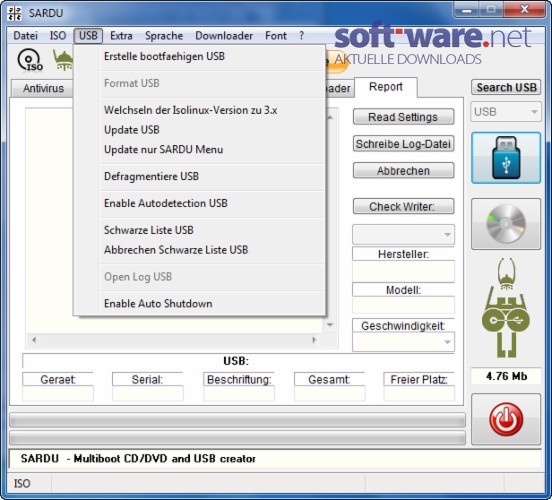Click the red power icon button

[x=506, y=419]
